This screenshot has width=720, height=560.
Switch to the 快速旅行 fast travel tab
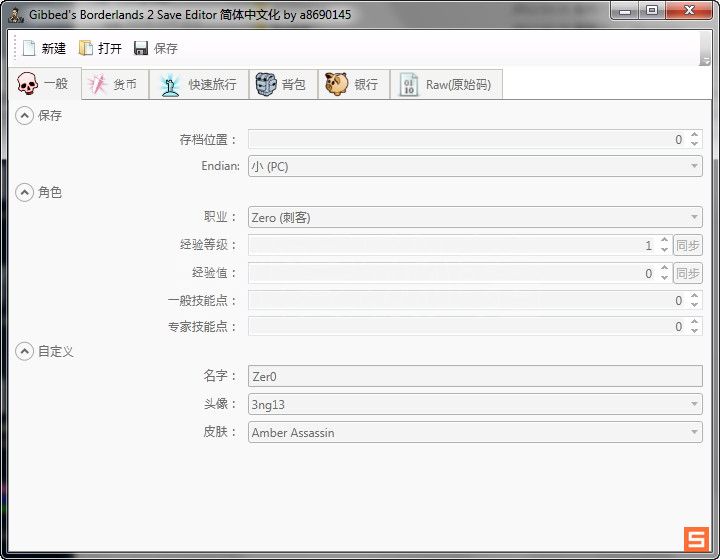coord(198,85)
